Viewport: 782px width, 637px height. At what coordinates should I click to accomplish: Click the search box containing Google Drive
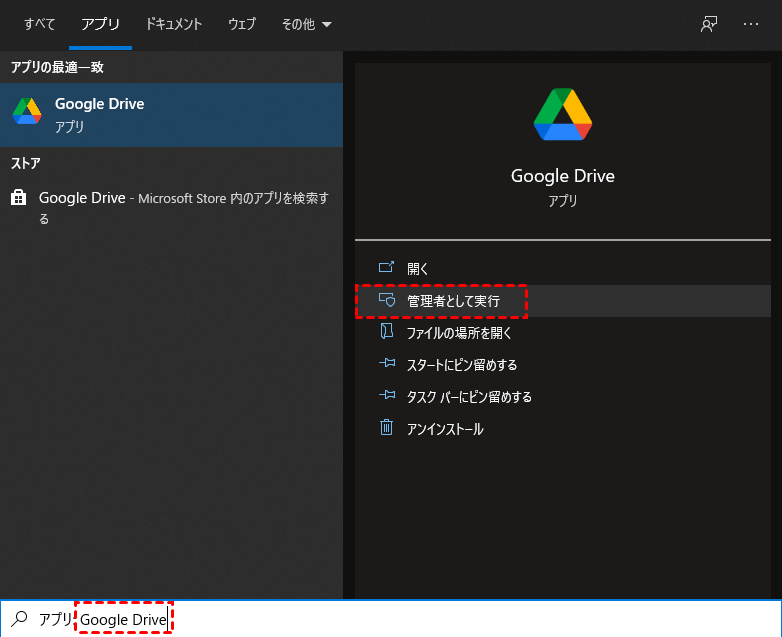(391, 619)
